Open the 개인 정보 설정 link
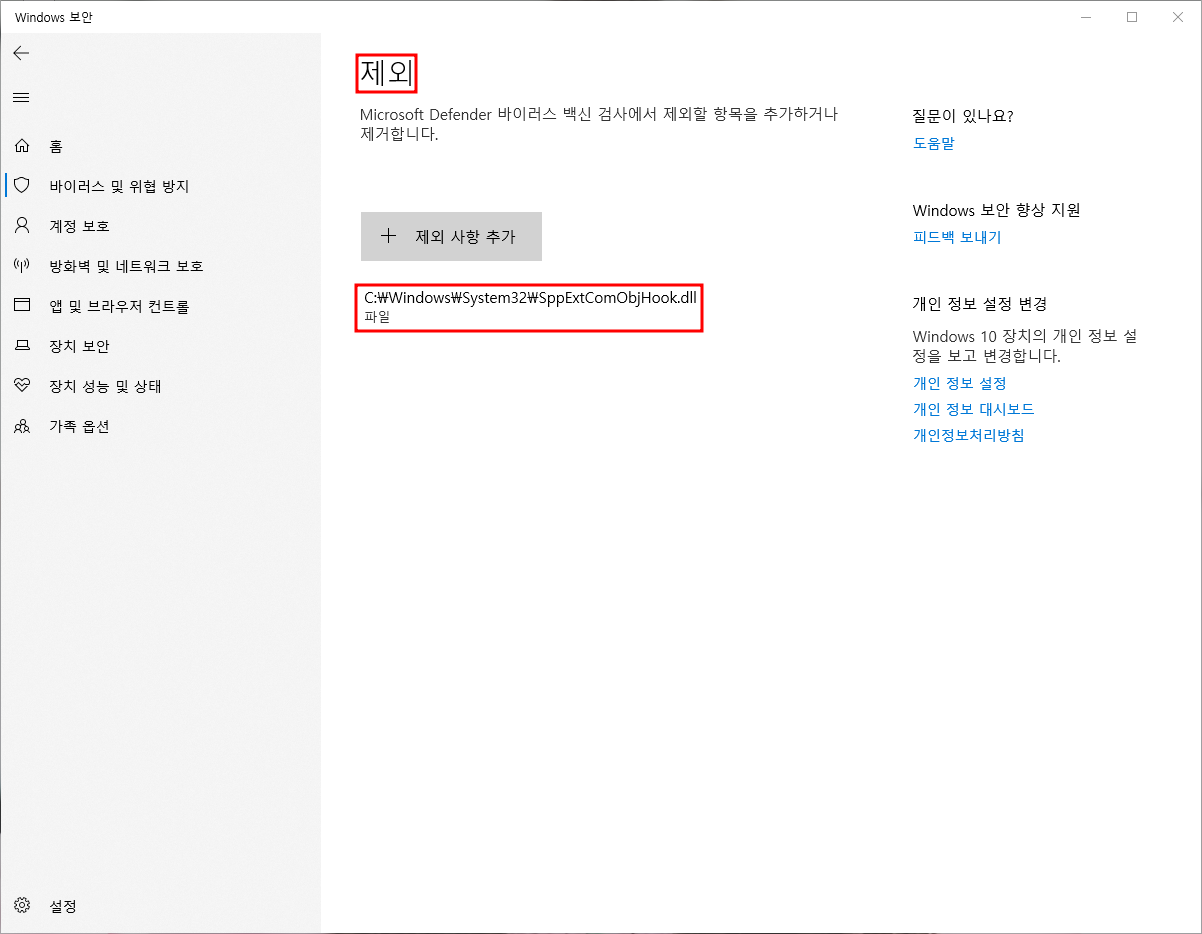 click(960, 383)
